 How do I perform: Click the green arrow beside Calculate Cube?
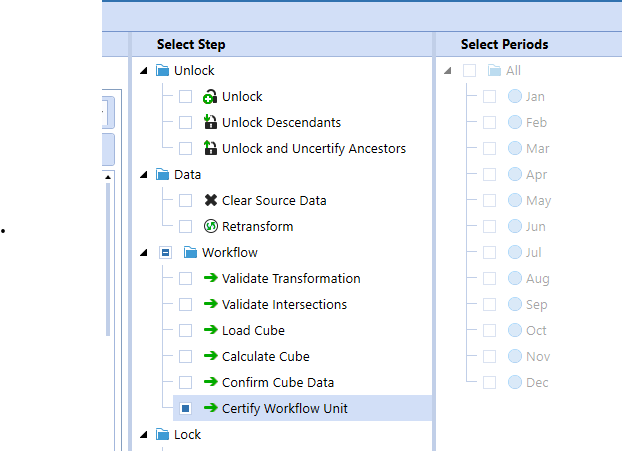pos(210,356)
